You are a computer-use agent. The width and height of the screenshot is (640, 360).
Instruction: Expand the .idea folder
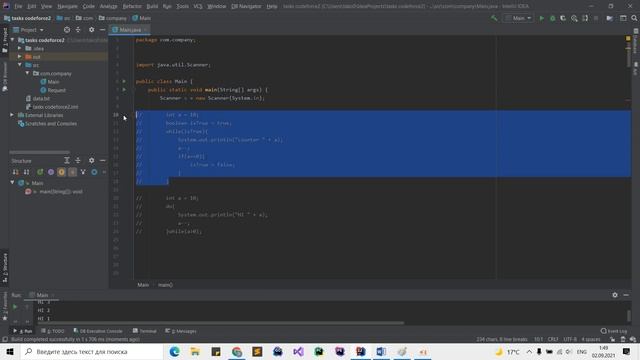click(20, 48)
